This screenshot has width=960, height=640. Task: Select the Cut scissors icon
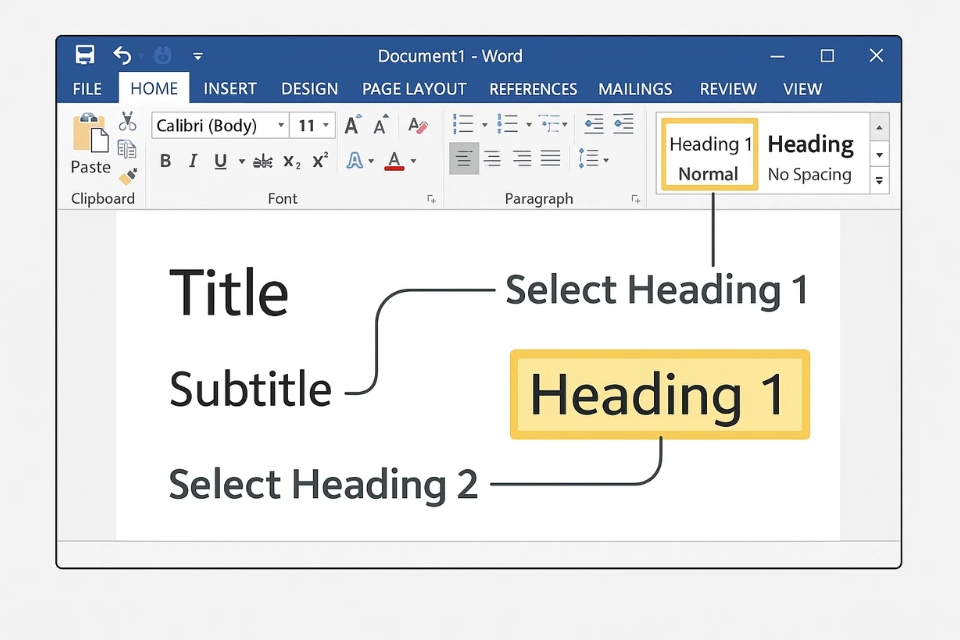127,120
